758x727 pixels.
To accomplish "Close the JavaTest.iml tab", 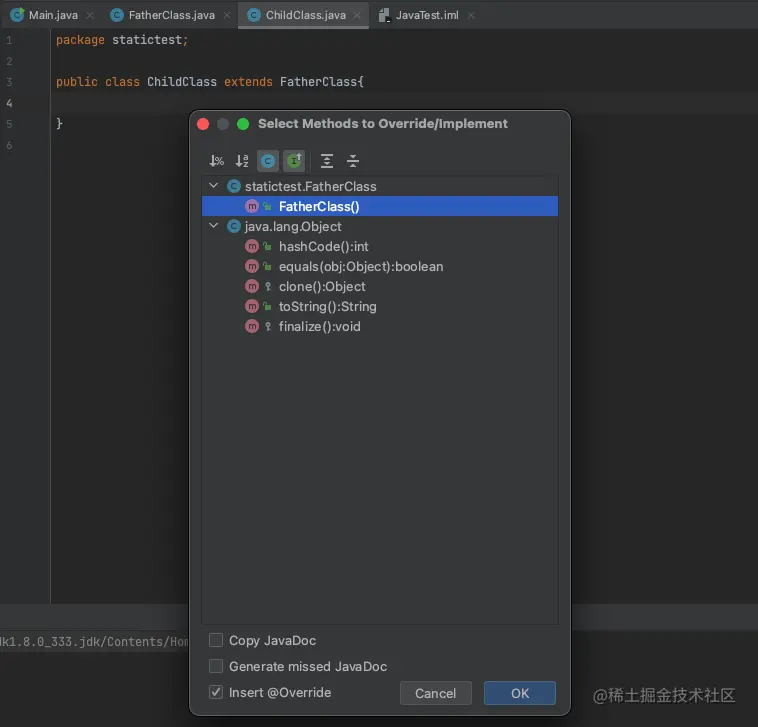I will coord(471,15).
